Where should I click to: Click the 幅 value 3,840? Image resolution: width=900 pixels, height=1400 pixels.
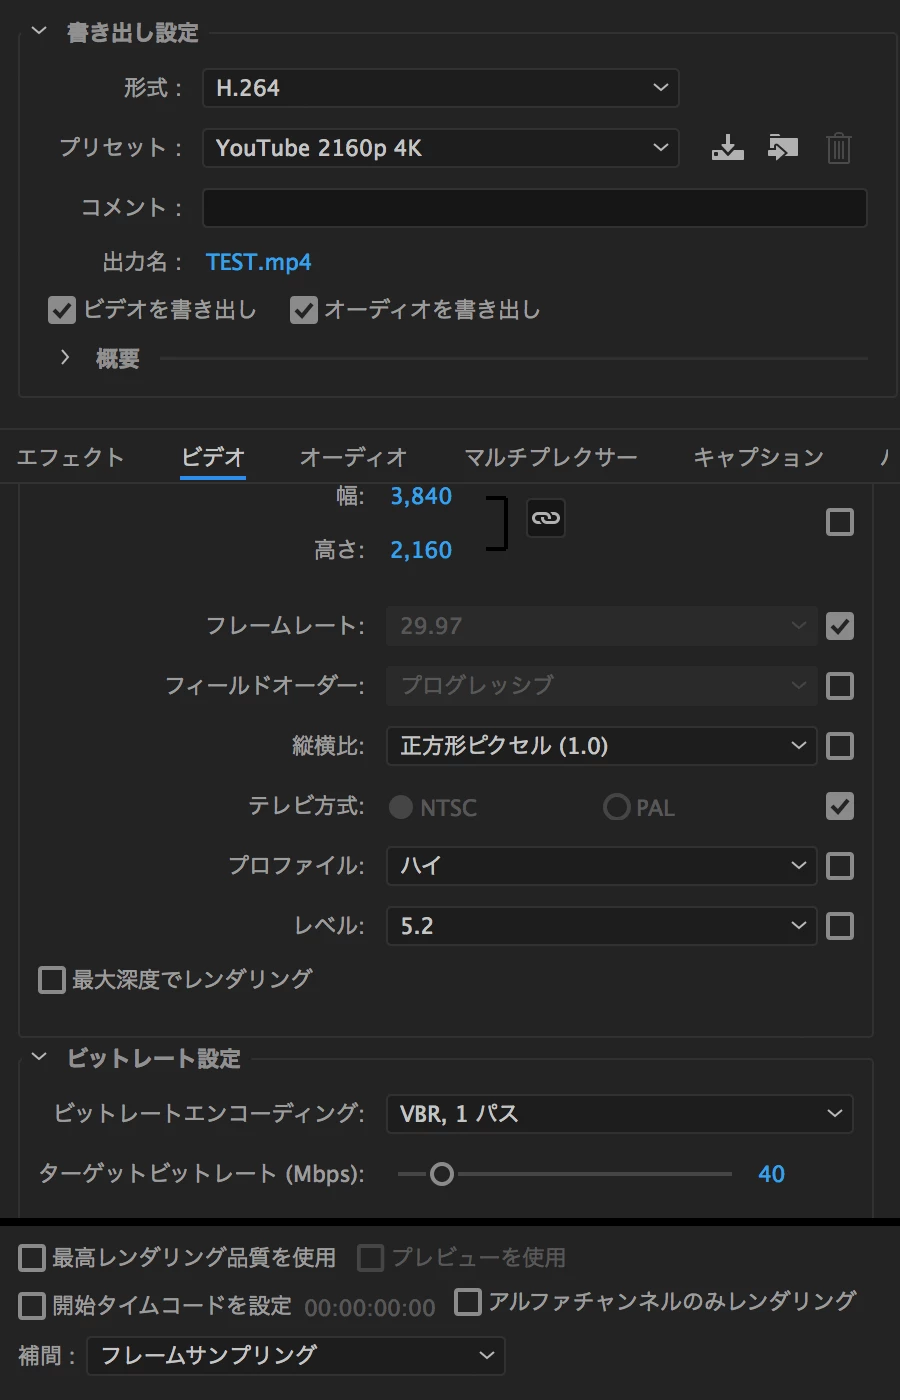pos(421,496)
